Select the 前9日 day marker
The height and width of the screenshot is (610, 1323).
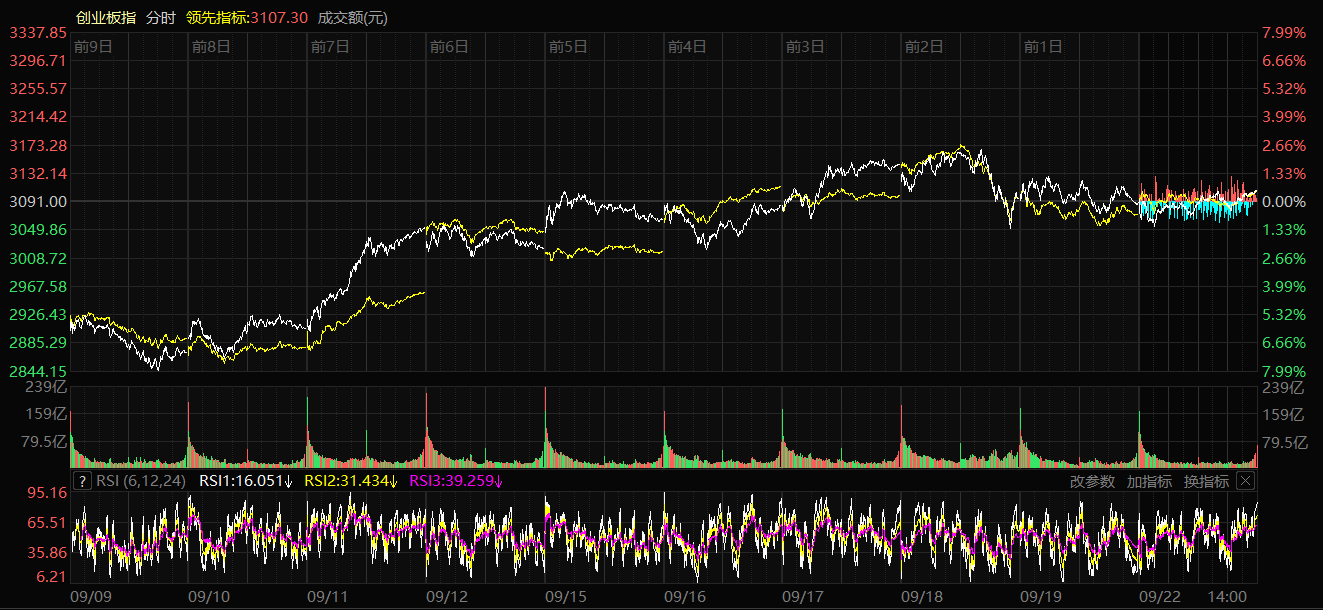[x=93, y=46]
